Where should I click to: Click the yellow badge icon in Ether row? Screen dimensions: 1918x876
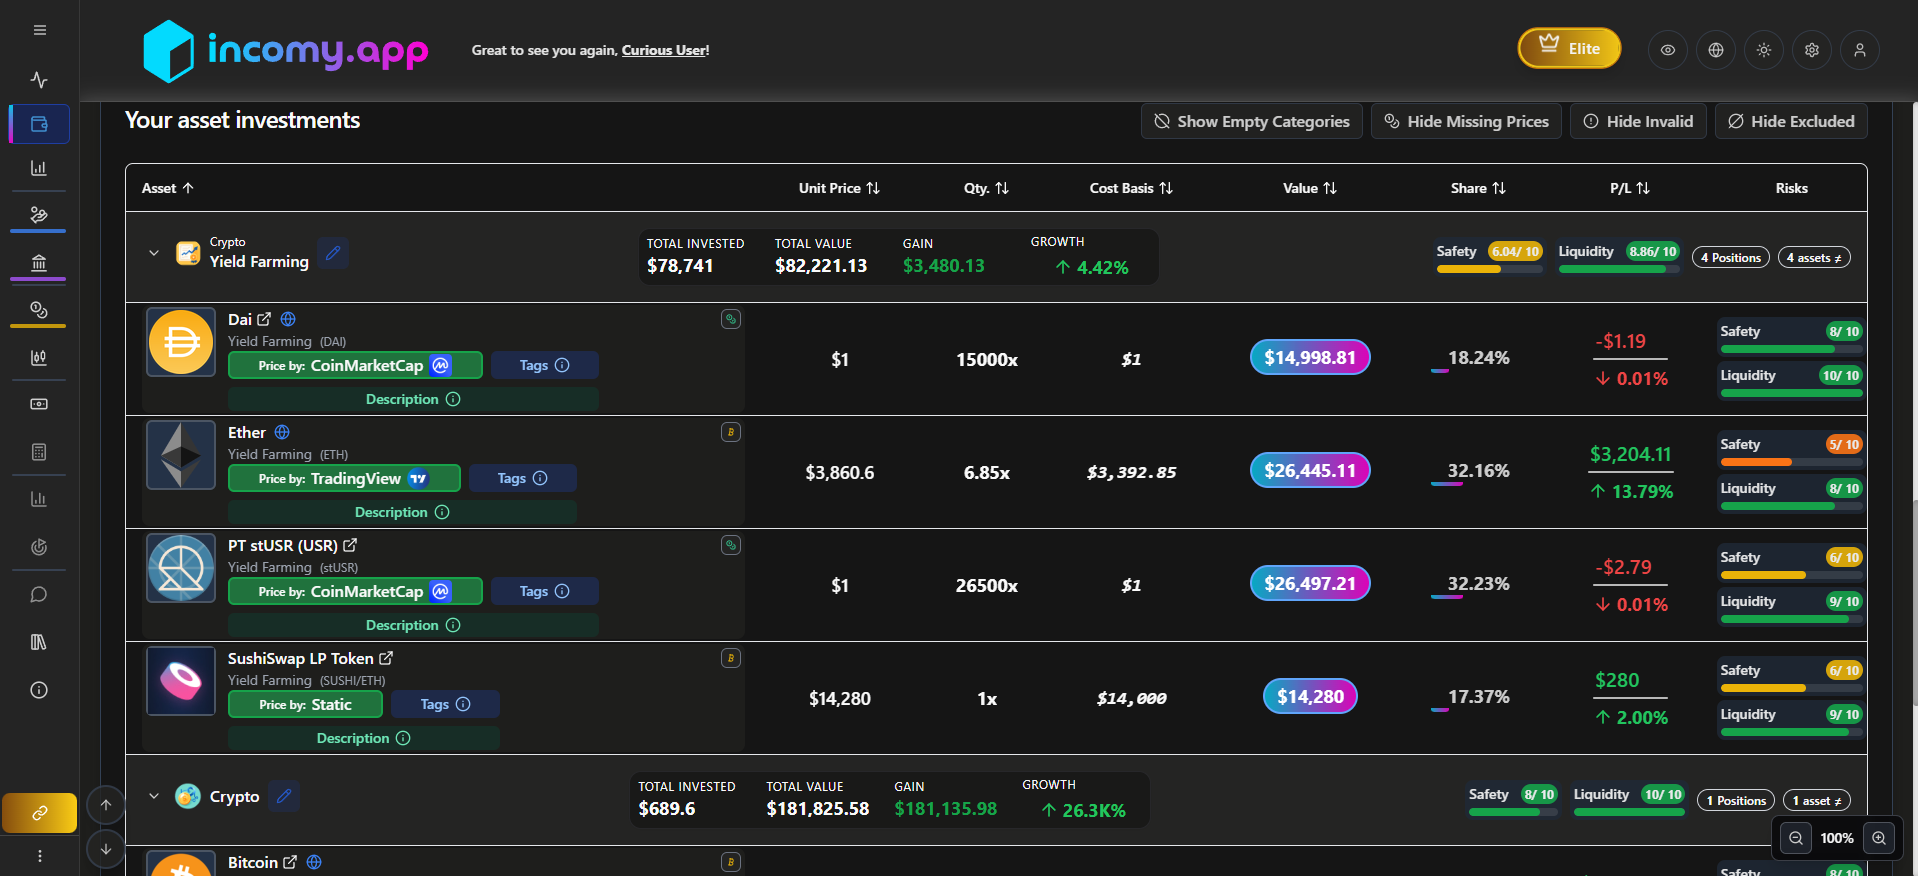(x=731, y=432)
